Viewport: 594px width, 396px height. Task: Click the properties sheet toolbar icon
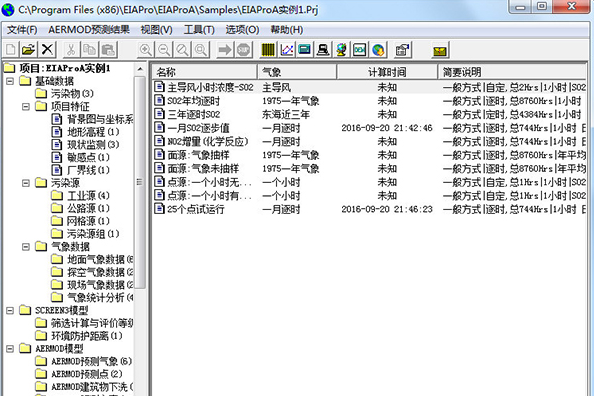[402, 50]
